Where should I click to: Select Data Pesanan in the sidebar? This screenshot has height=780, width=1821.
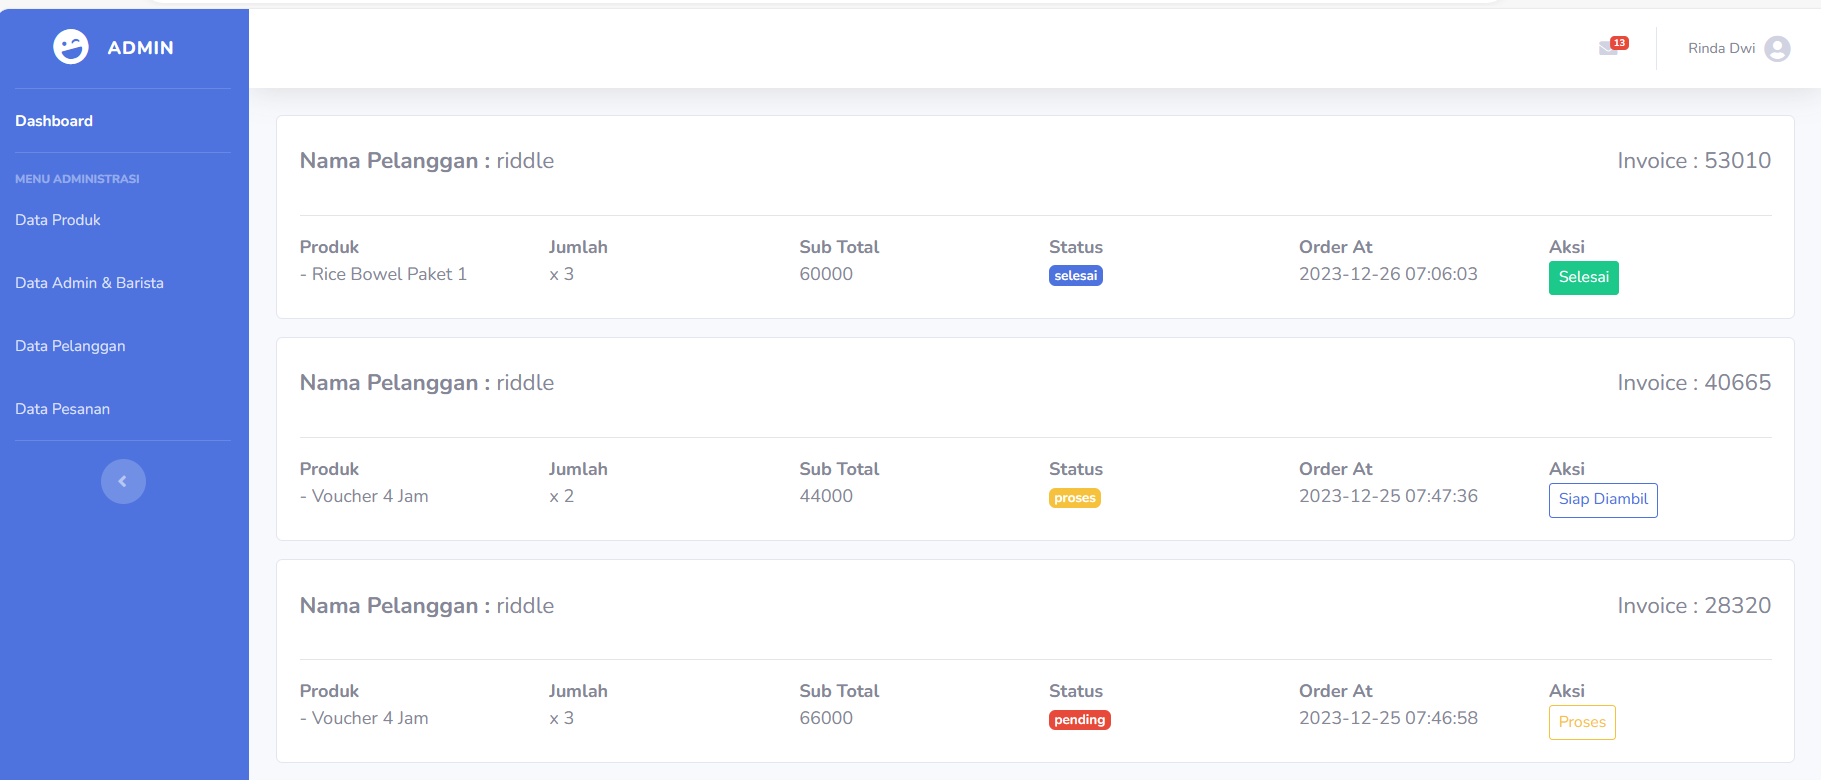click(x=62, y=409)
